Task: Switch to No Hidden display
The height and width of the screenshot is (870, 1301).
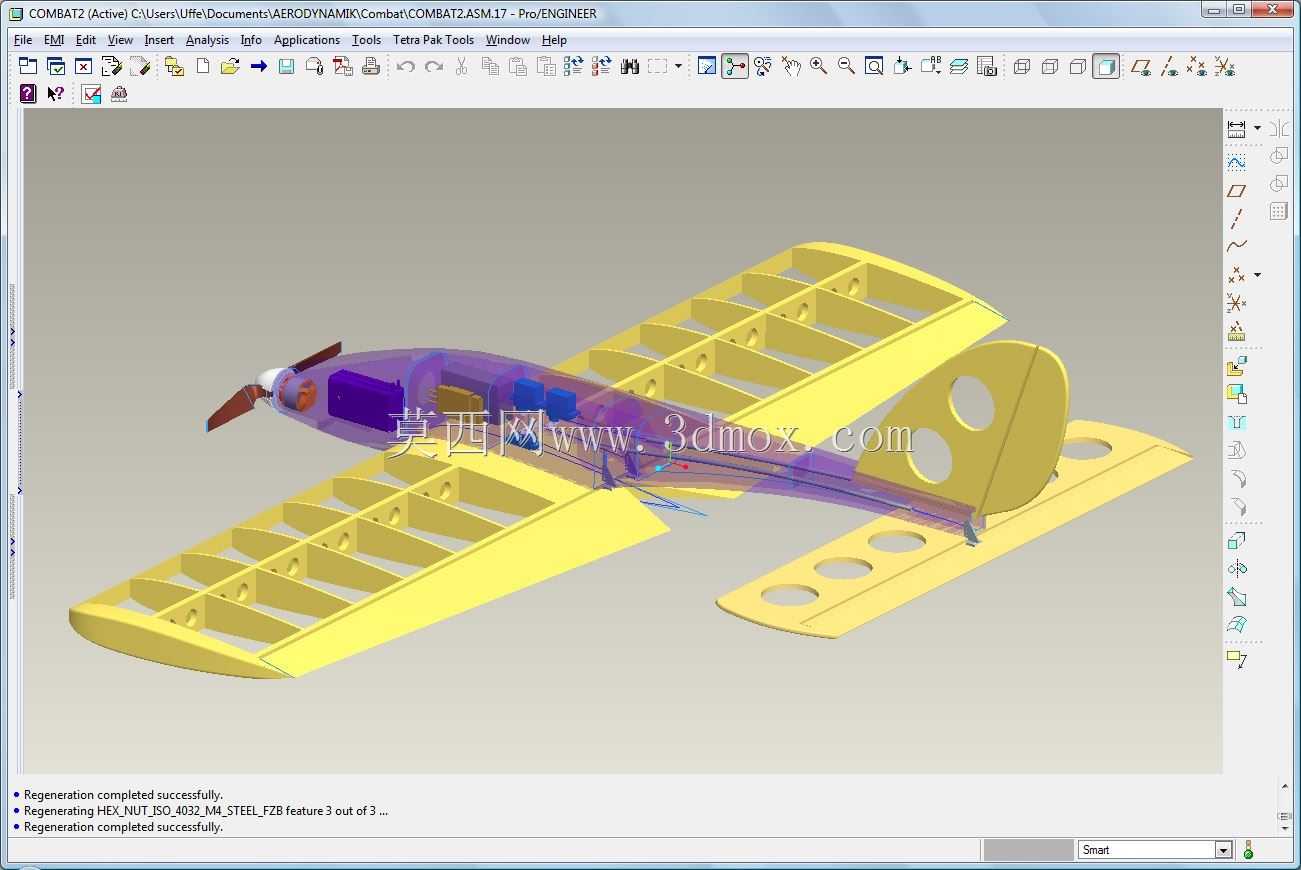Action: tap(1078, 66)
